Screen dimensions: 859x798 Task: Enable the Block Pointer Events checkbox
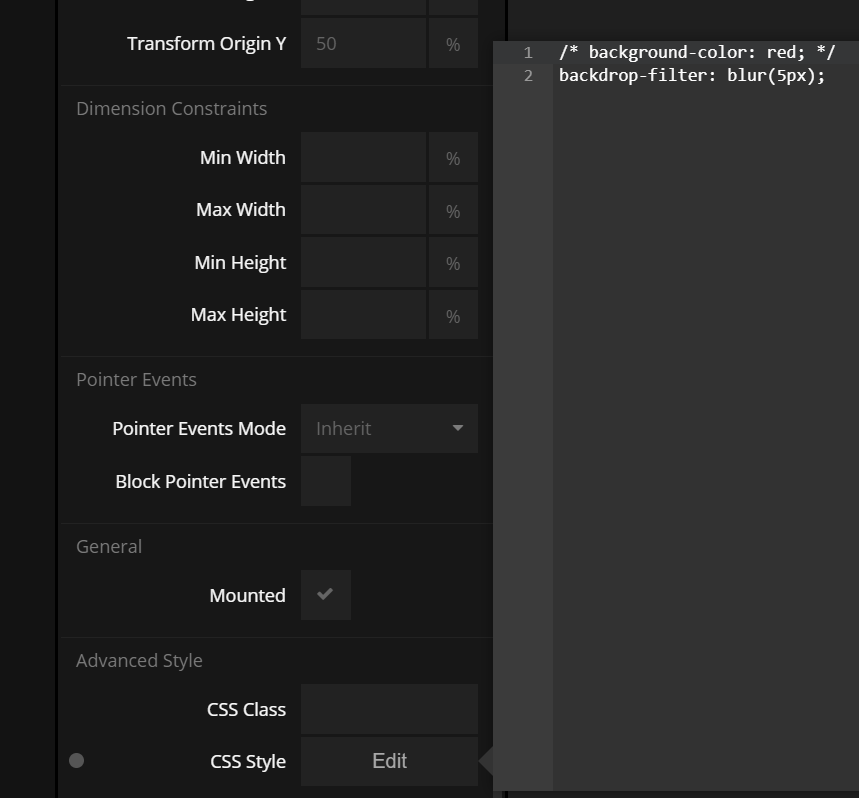pos(325,481)
